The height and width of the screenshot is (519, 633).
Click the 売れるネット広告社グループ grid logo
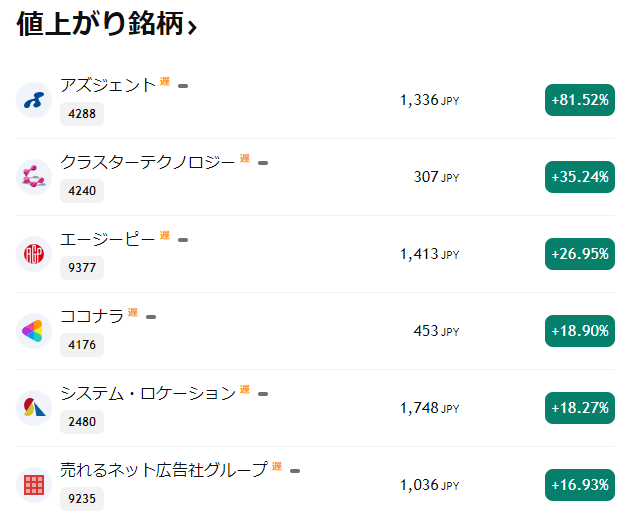click(x=34, y=485)
